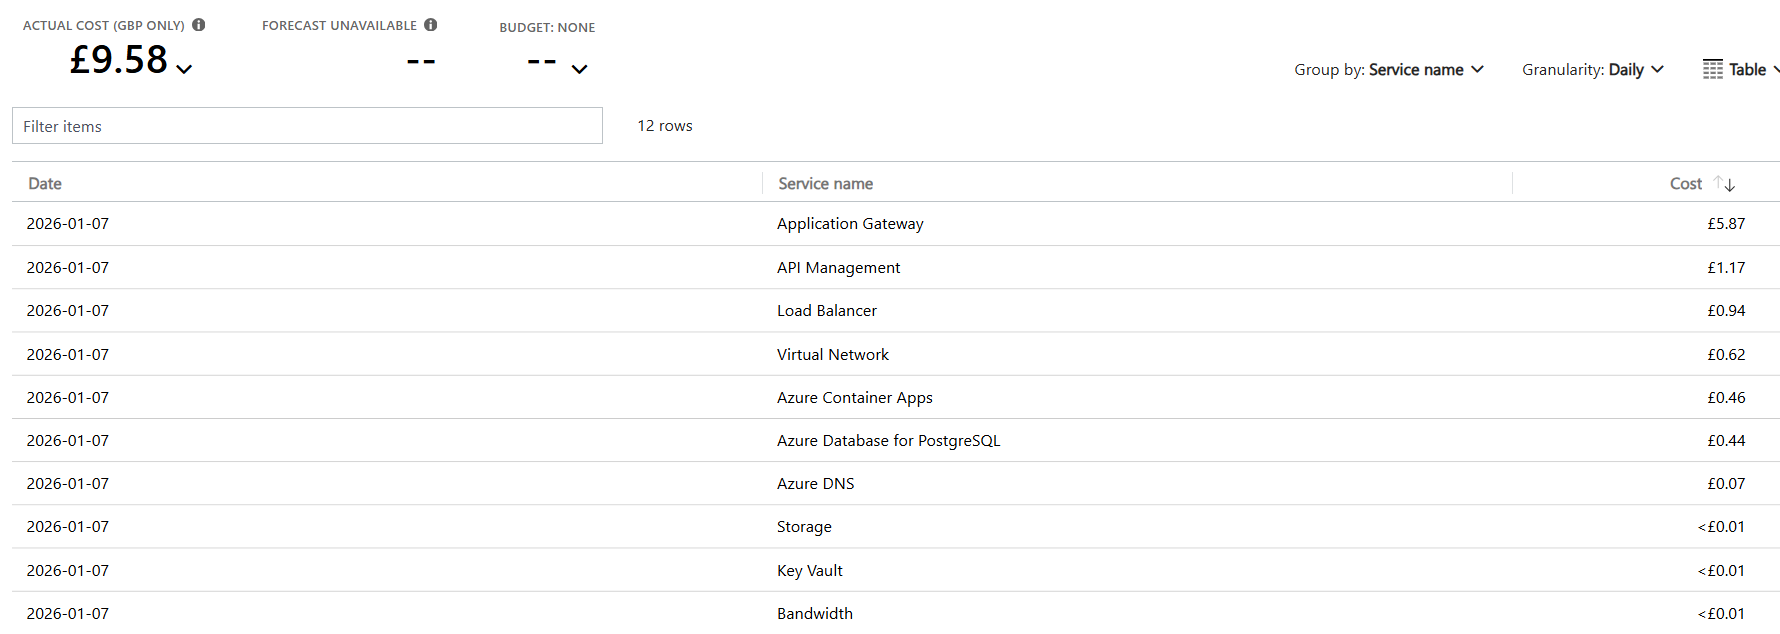The height and width of the screenshot is (634, 1780).
Task: Select the API Management service row
Action: click(x=838, y=268)
